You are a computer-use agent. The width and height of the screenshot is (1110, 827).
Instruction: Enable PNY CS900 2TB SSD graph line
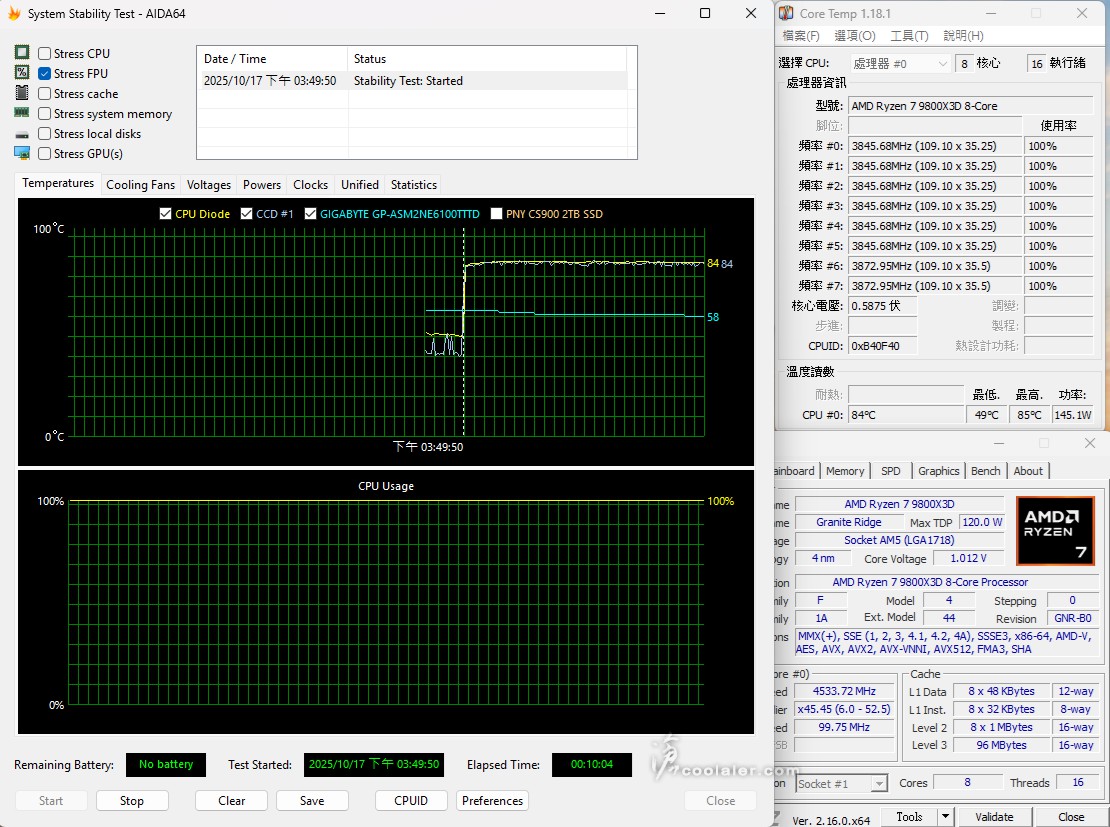click(497, 214)
